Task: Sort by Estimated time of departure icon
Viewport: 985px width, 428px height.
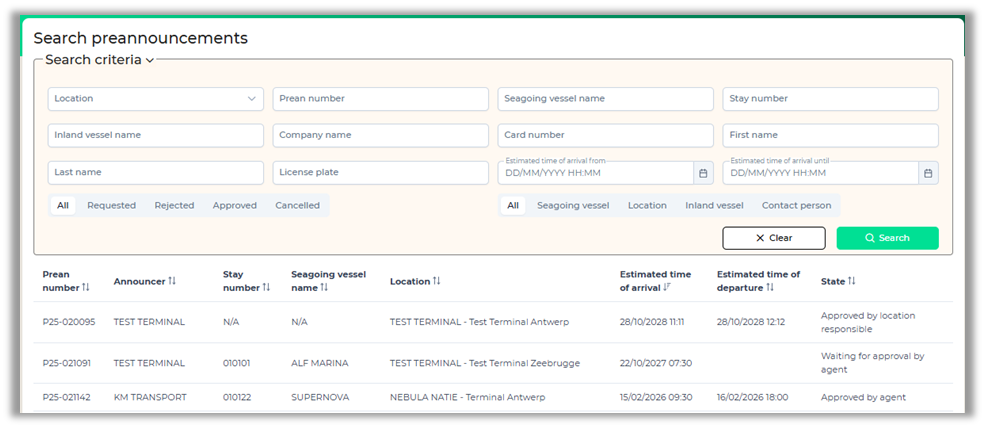Action: click(x=770, y=288)
